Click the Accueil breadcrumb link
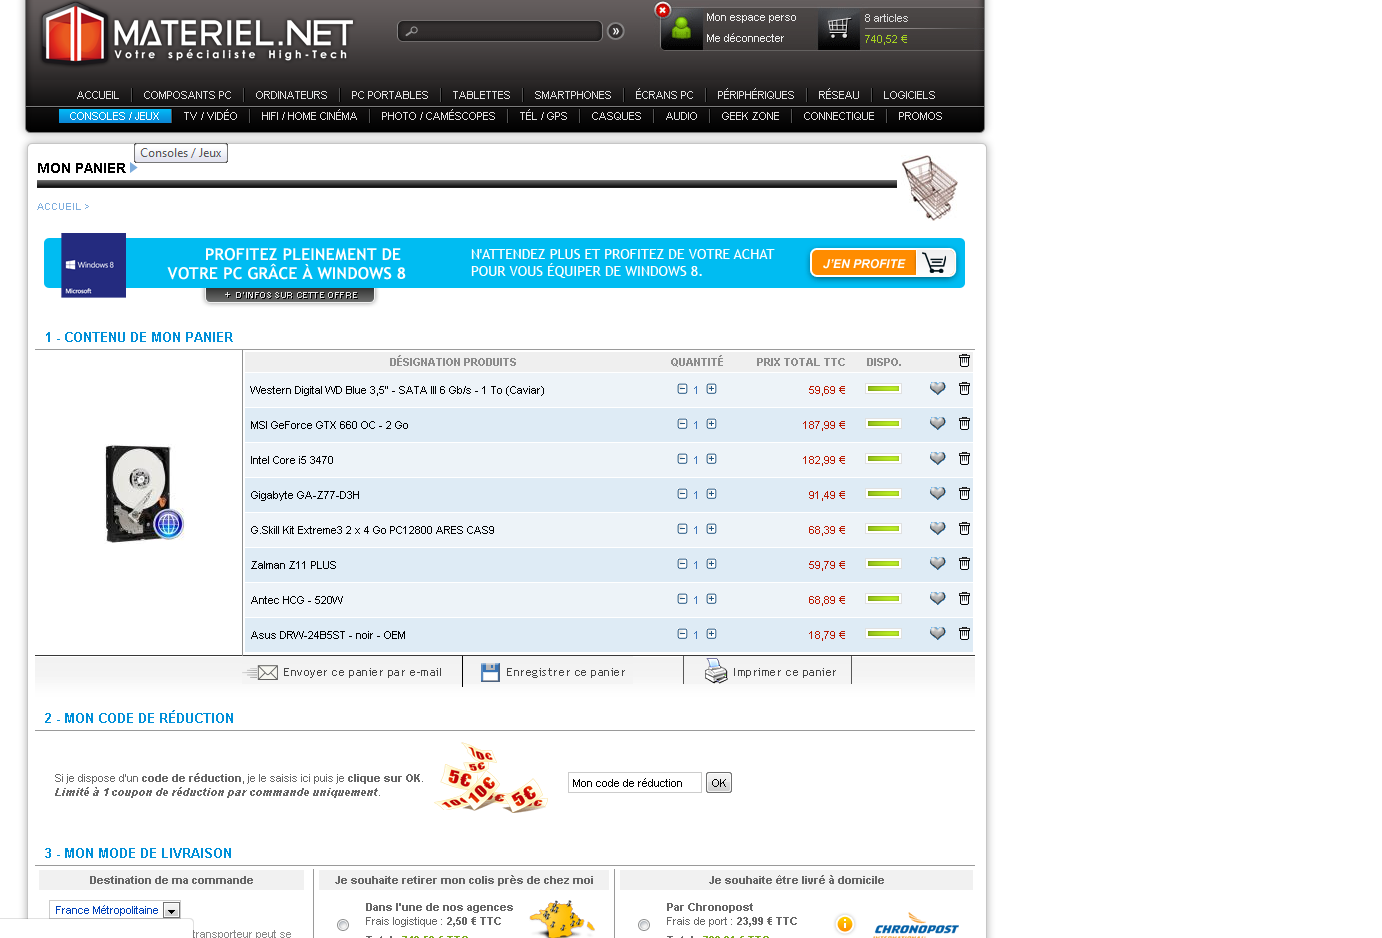 click(59, 207)
